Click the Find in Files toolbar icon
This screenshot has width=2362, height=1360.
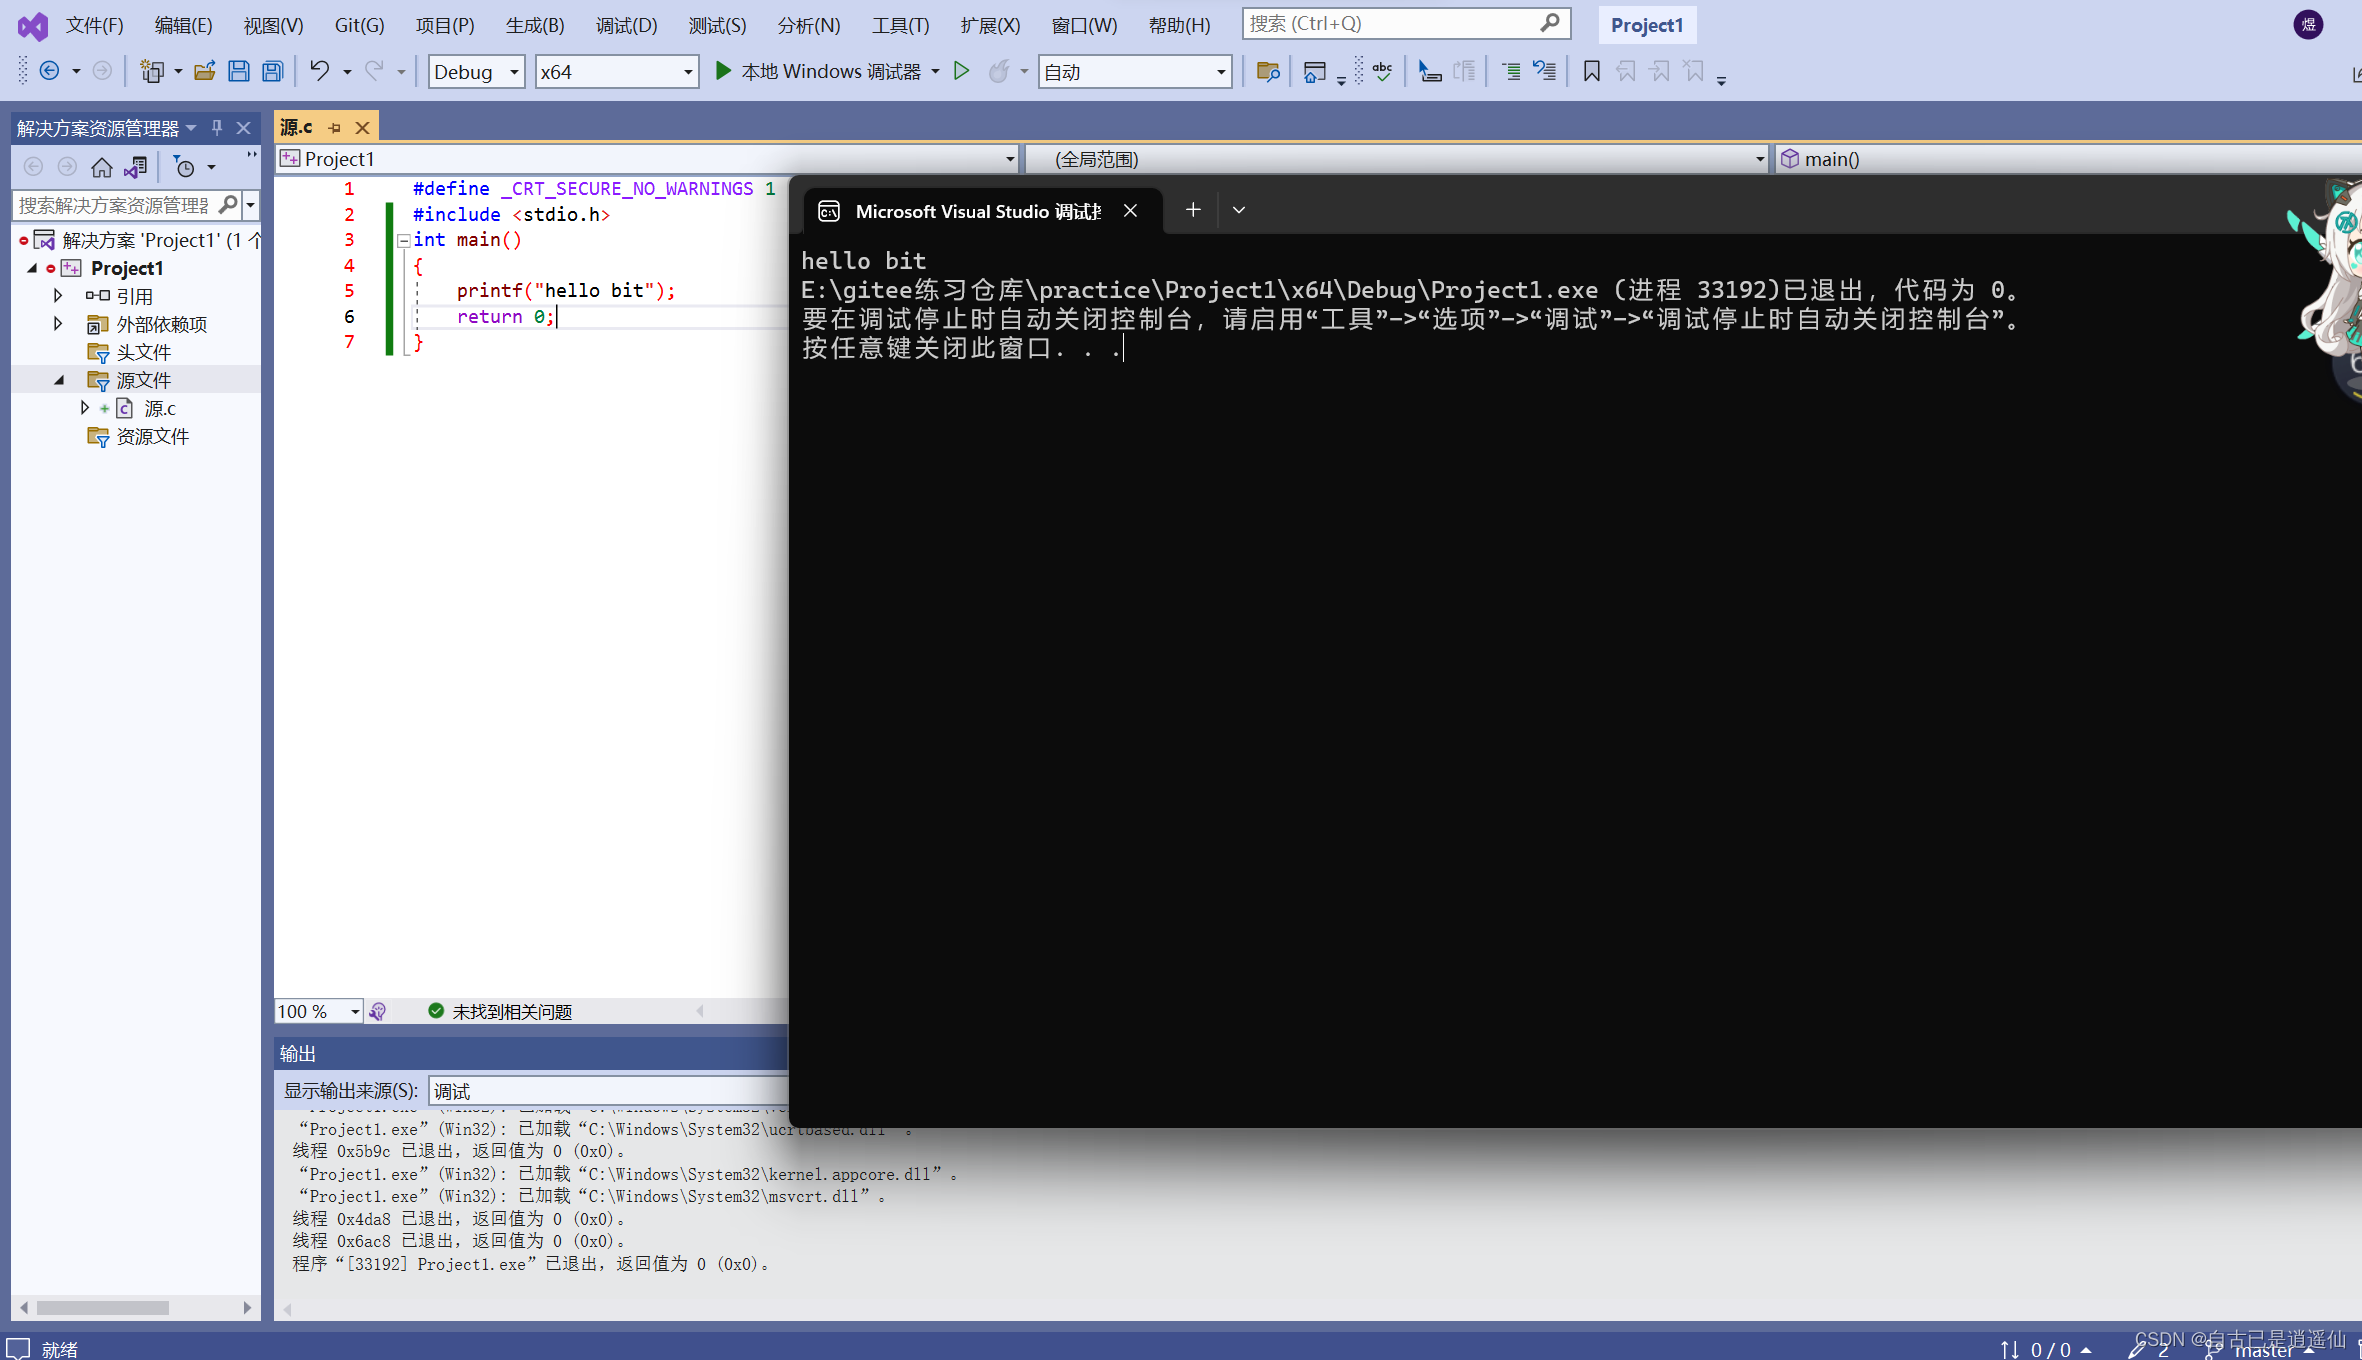(x=1268, y=71)
